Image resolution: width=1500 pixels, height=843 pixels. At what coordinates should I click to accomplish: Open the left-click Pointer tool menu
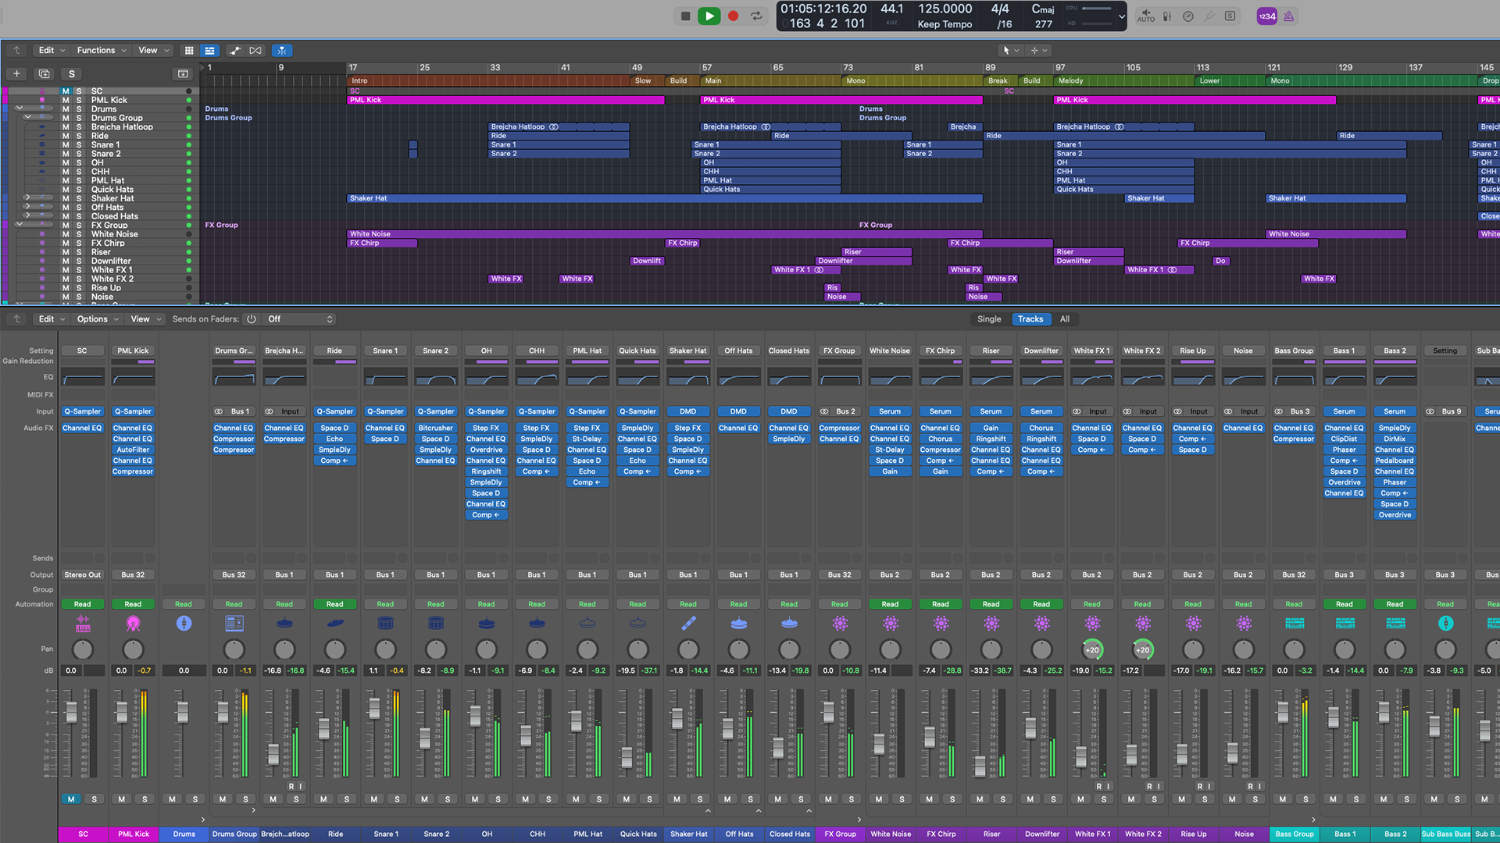[x=1011, y=50]
